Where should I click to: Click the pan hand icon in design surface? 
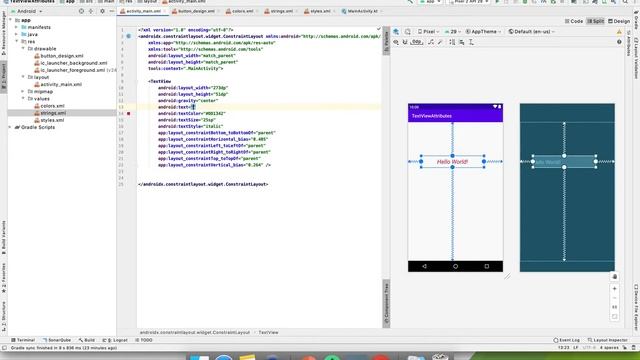tap(615, 277)
